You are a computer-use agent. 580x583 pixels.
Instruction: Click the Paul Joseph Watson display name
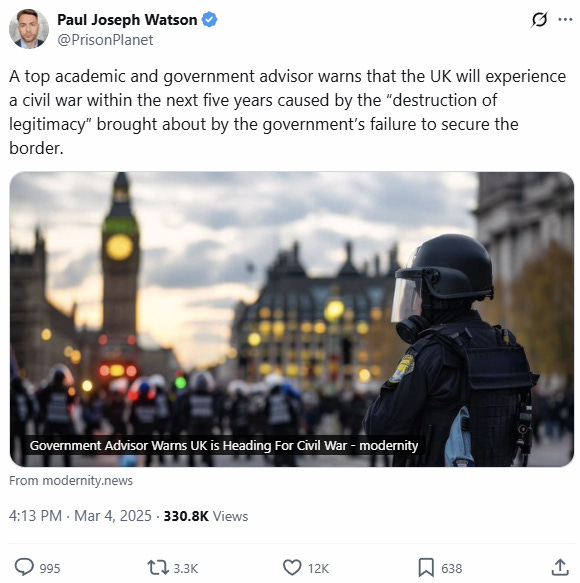(x=127, y=20)
